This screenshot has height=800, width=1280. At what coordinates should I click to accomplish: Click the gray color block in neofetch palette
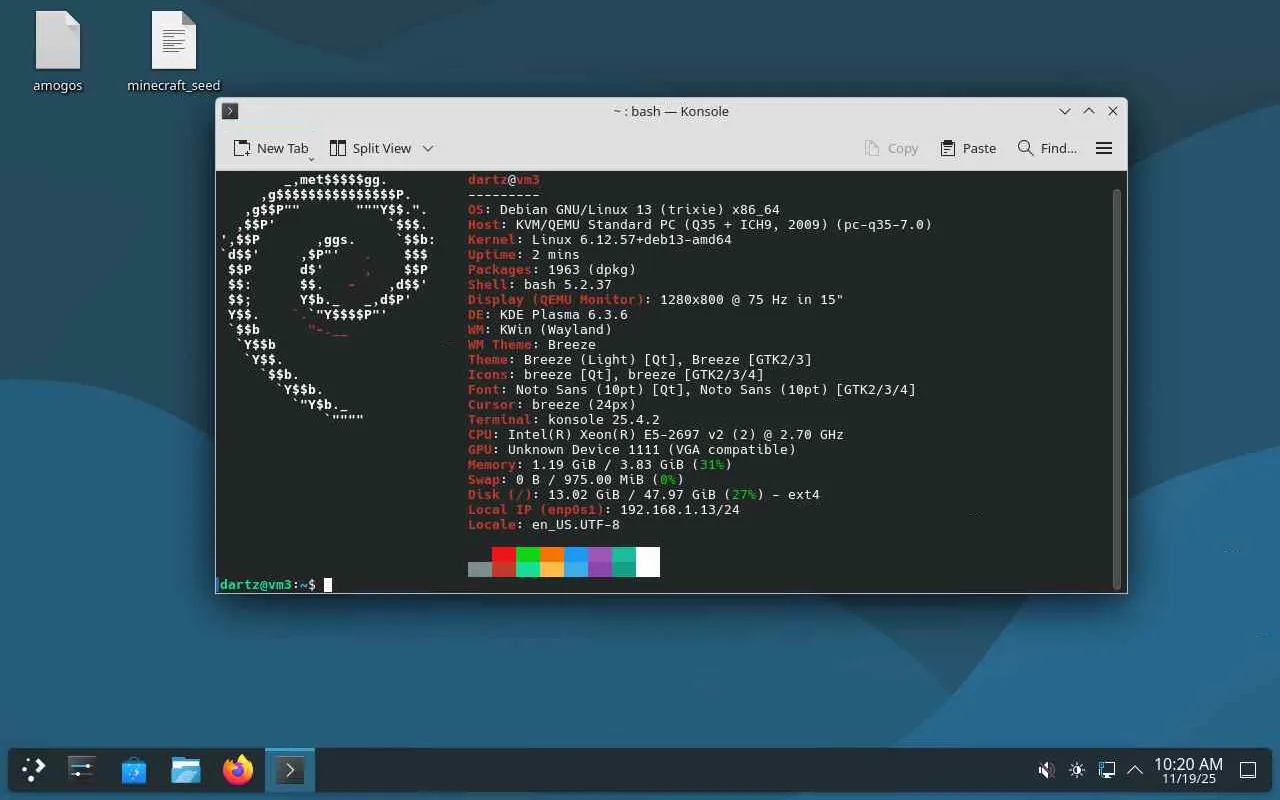(480, 569)
